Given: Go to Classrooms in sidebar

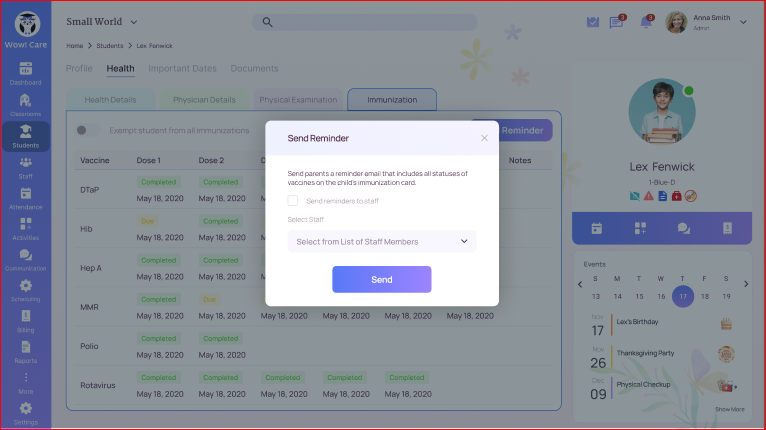Looking at the screenshot, I should (x=25, y=104).
